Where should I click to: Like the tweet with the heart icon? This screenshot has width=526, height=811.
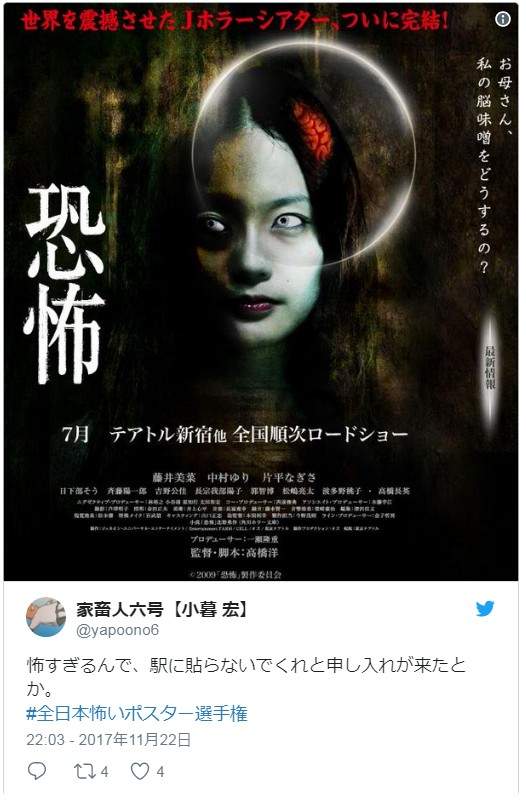(x=140, y=772)
